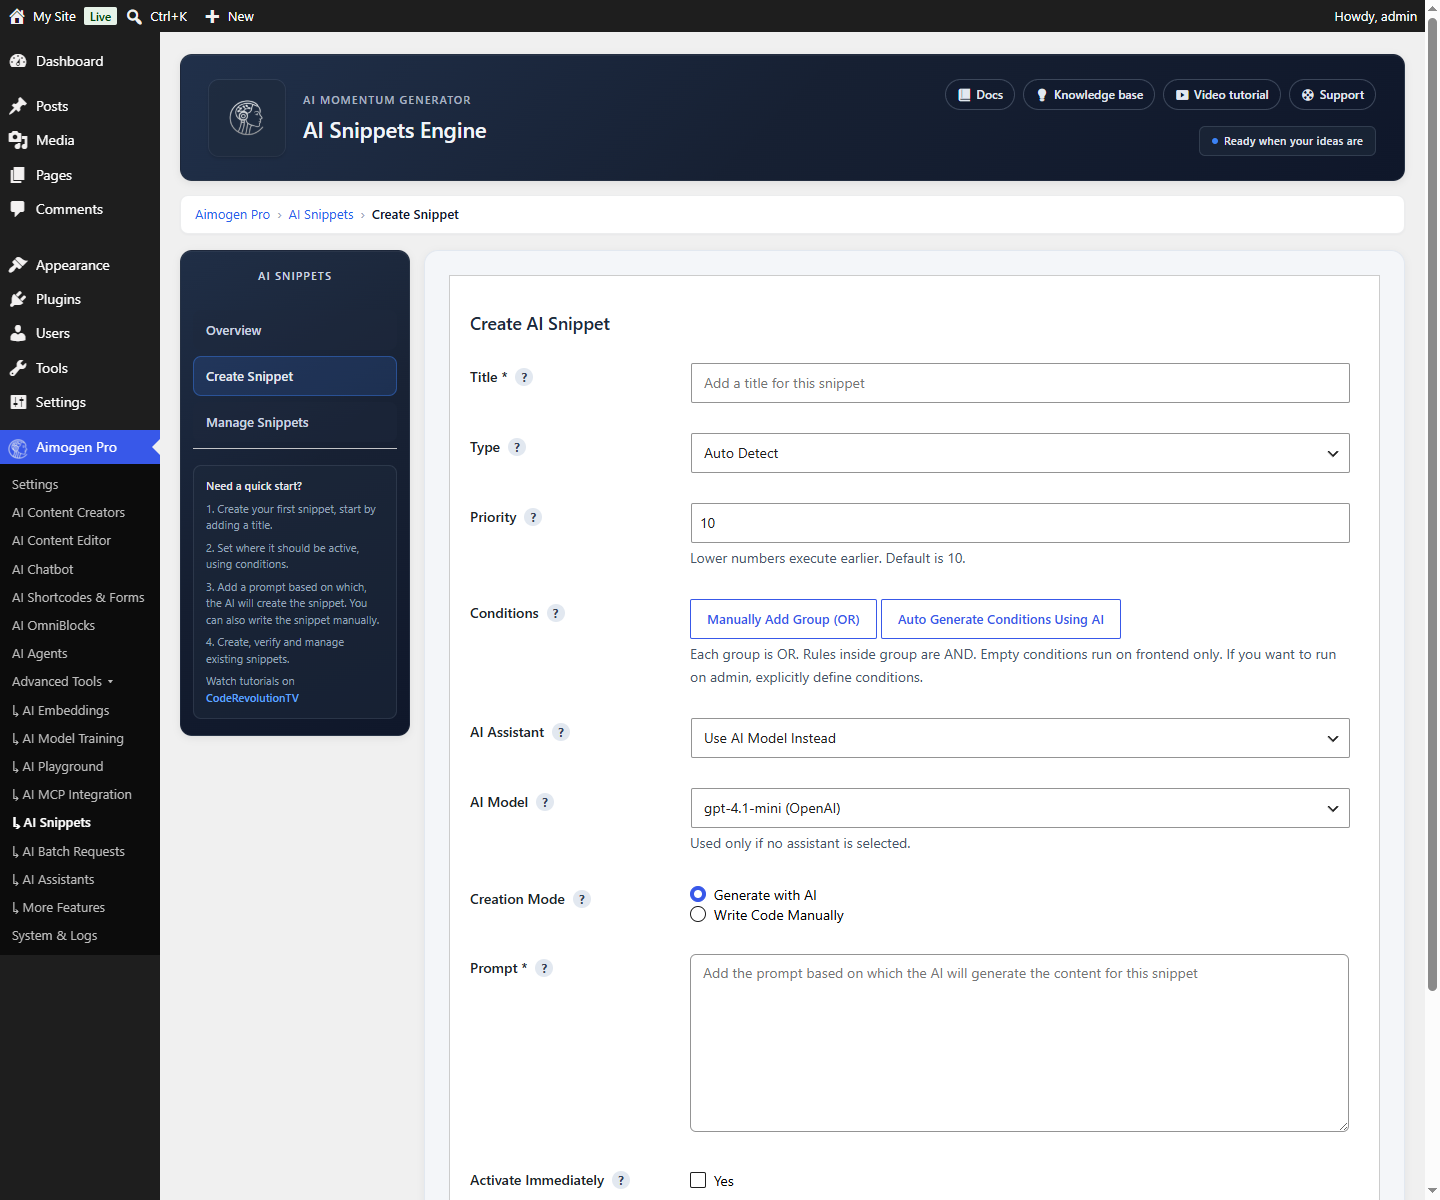Click the Appearance paintbrush icon
The width and height of the screenshot is (1440, 1200).
pyautogui.click(x=18, y=265)
